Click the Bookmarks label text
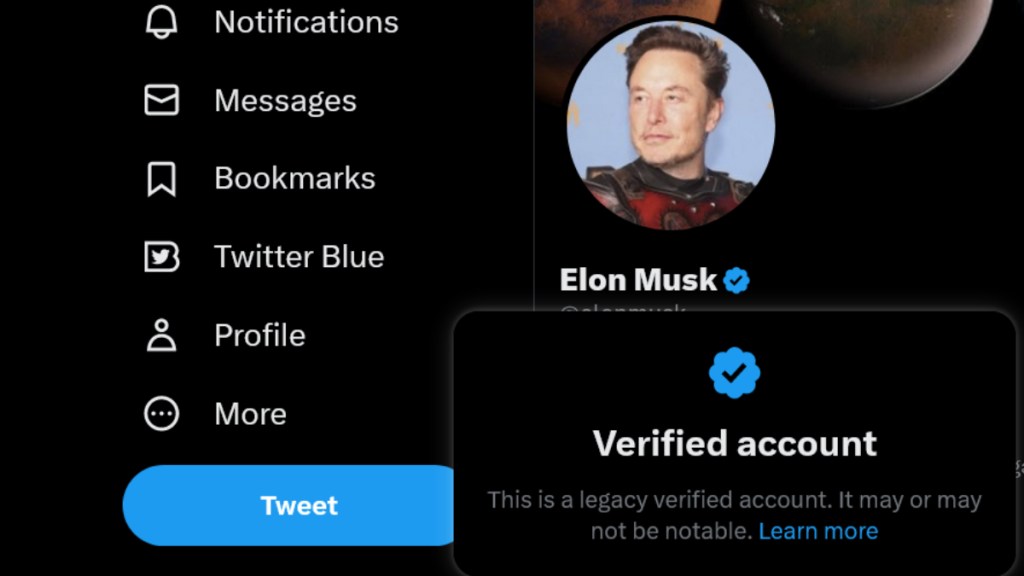The width and height of the screenshot is (1024, 576). (x=294, y=178)
